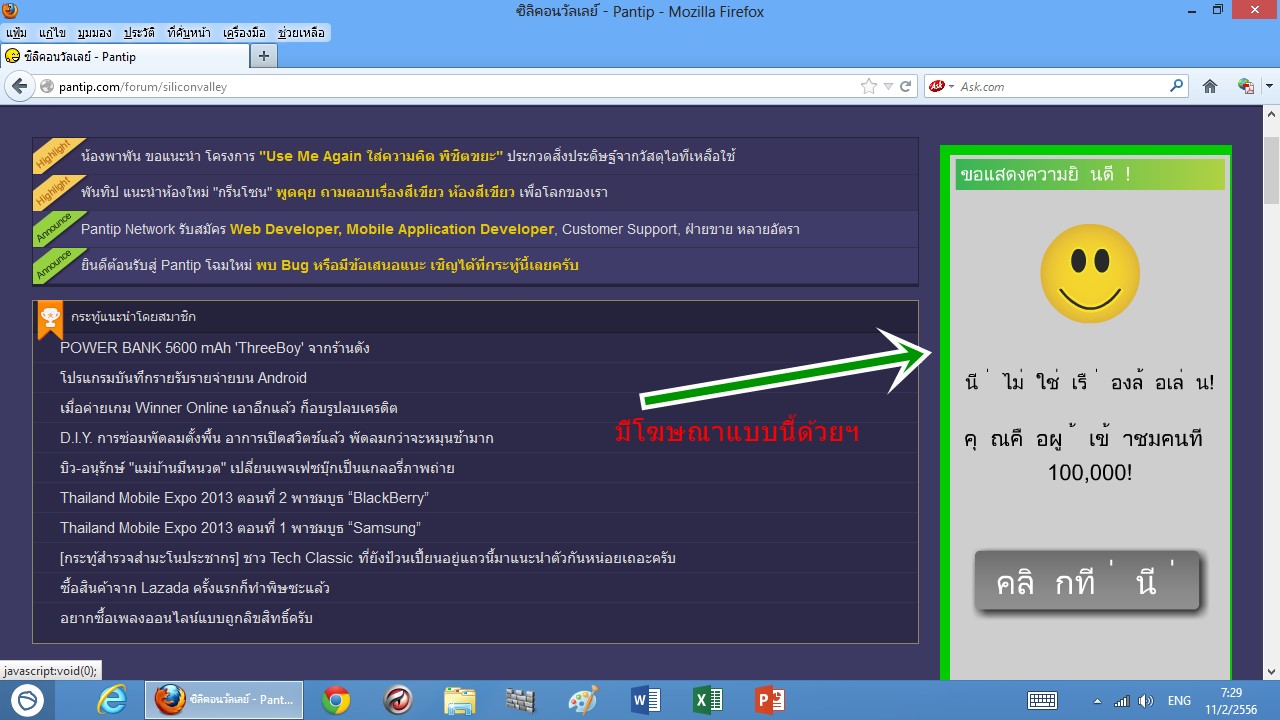
Task: Open Google Chrome from the taskbar
Action: click(336, 700)
